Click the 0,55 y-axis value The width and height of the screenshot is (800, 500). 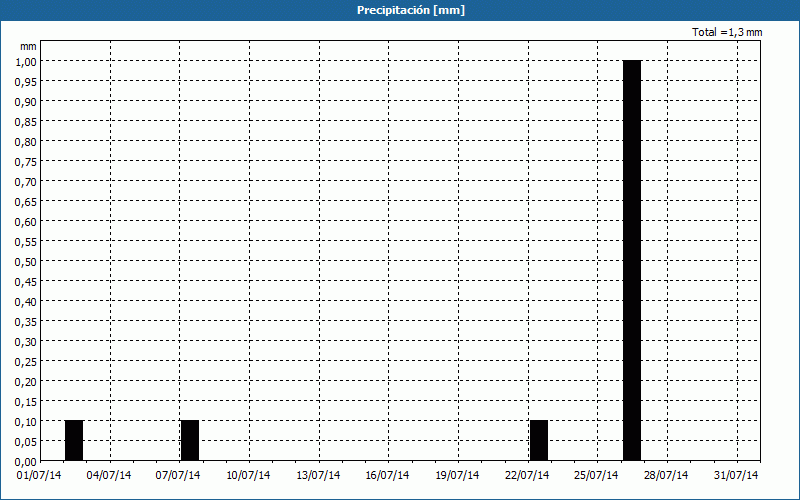26,241
